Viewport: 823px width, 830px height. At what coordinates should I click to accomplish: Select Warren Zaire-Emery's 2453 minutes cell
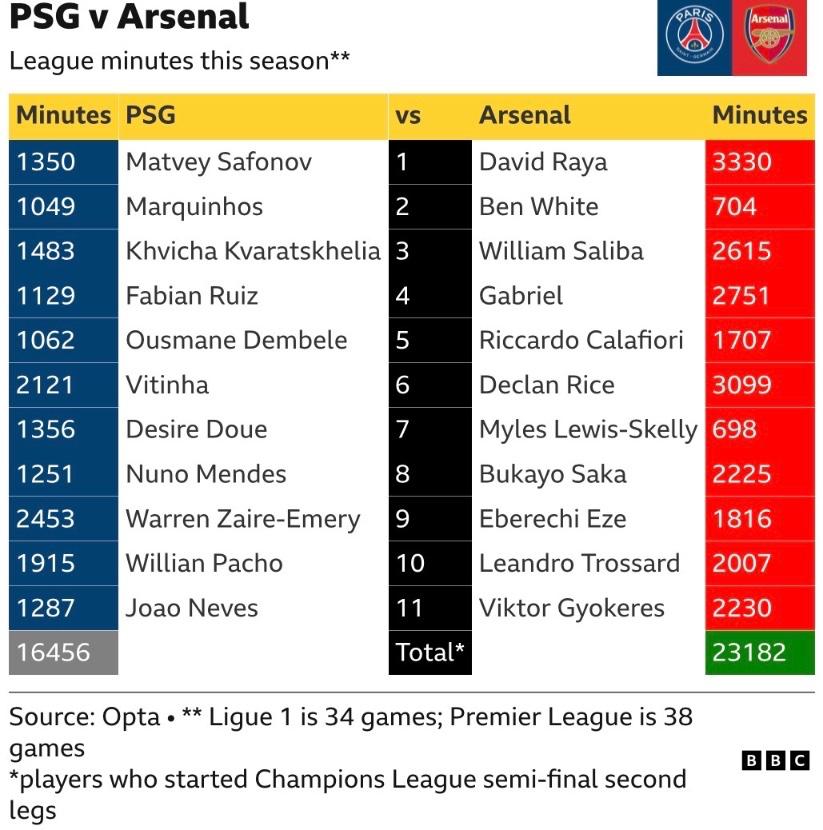coord(64,519)
